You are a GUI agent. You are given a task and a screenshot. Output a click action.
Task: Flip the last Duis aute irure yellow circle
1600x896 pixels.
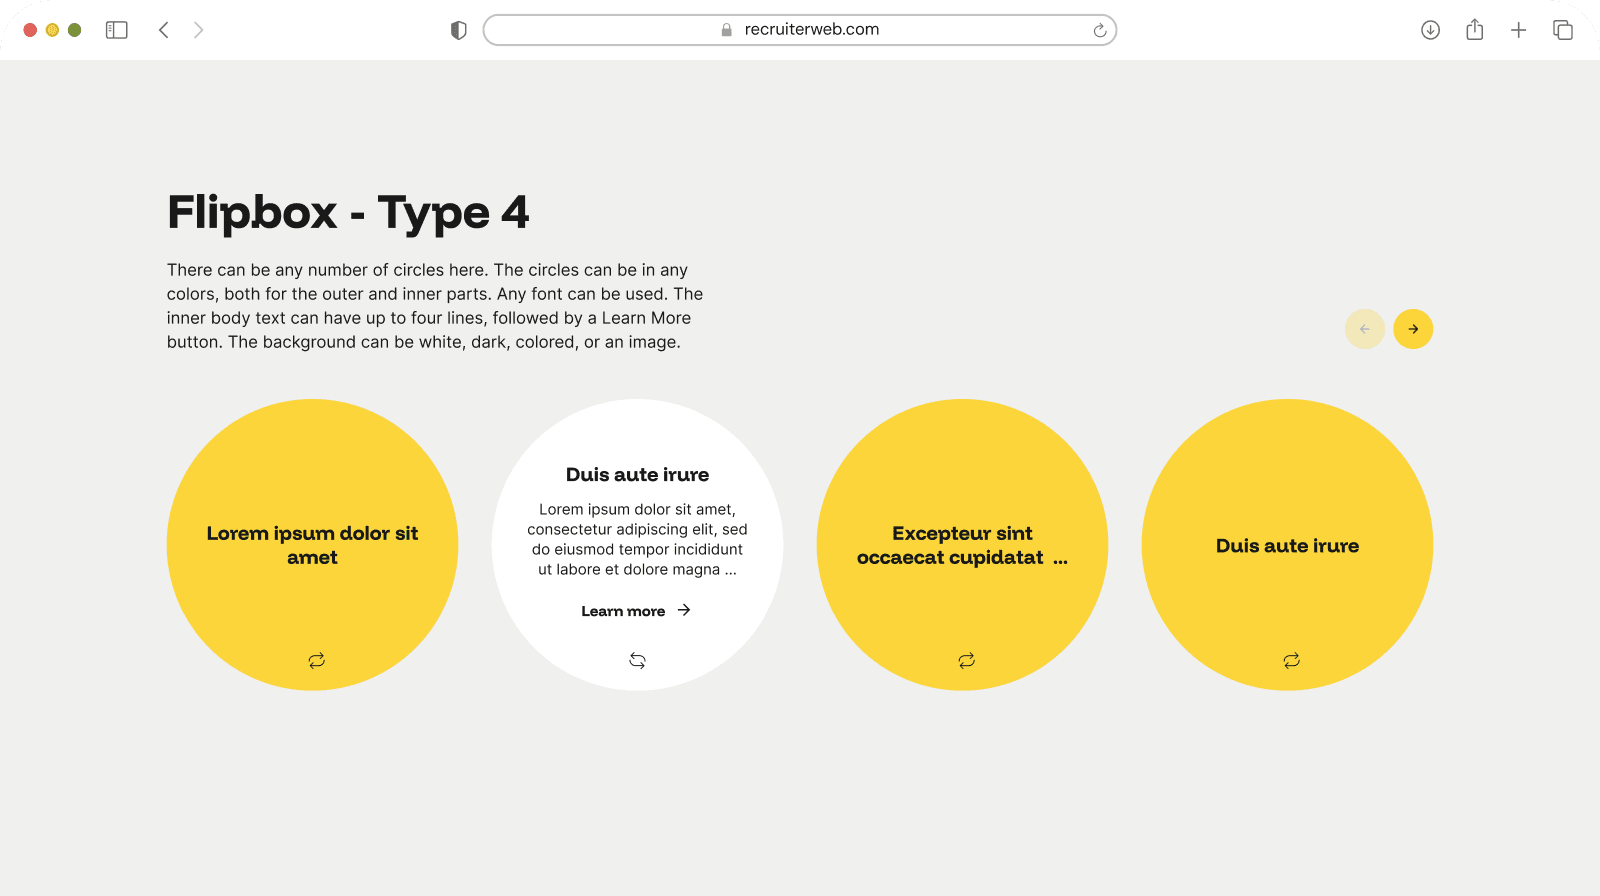click(1291, 660)
